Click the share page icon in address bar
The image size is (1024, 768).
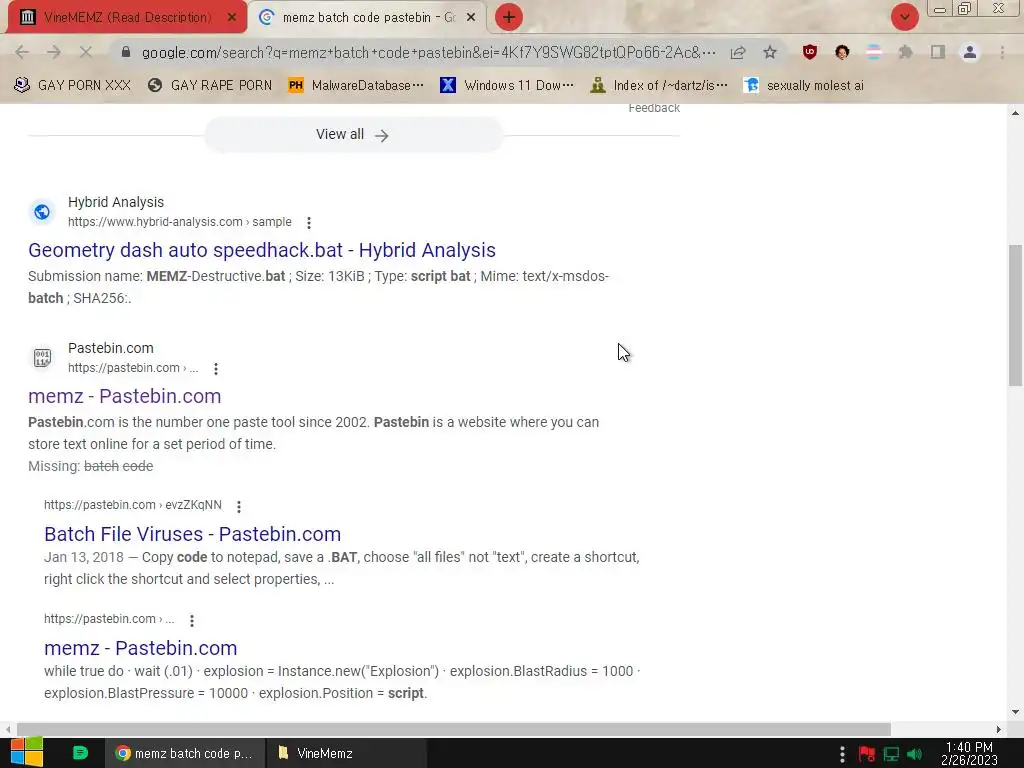738,52
